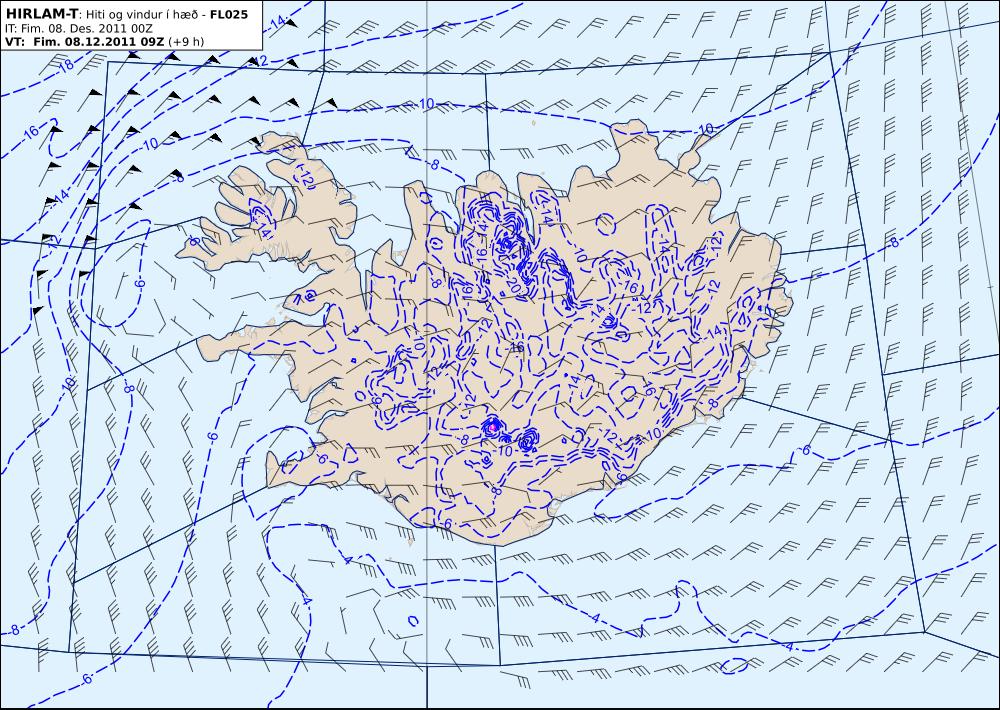Click the valid time 'Fim. 08.12.2011 09Z'

point(98,41)
